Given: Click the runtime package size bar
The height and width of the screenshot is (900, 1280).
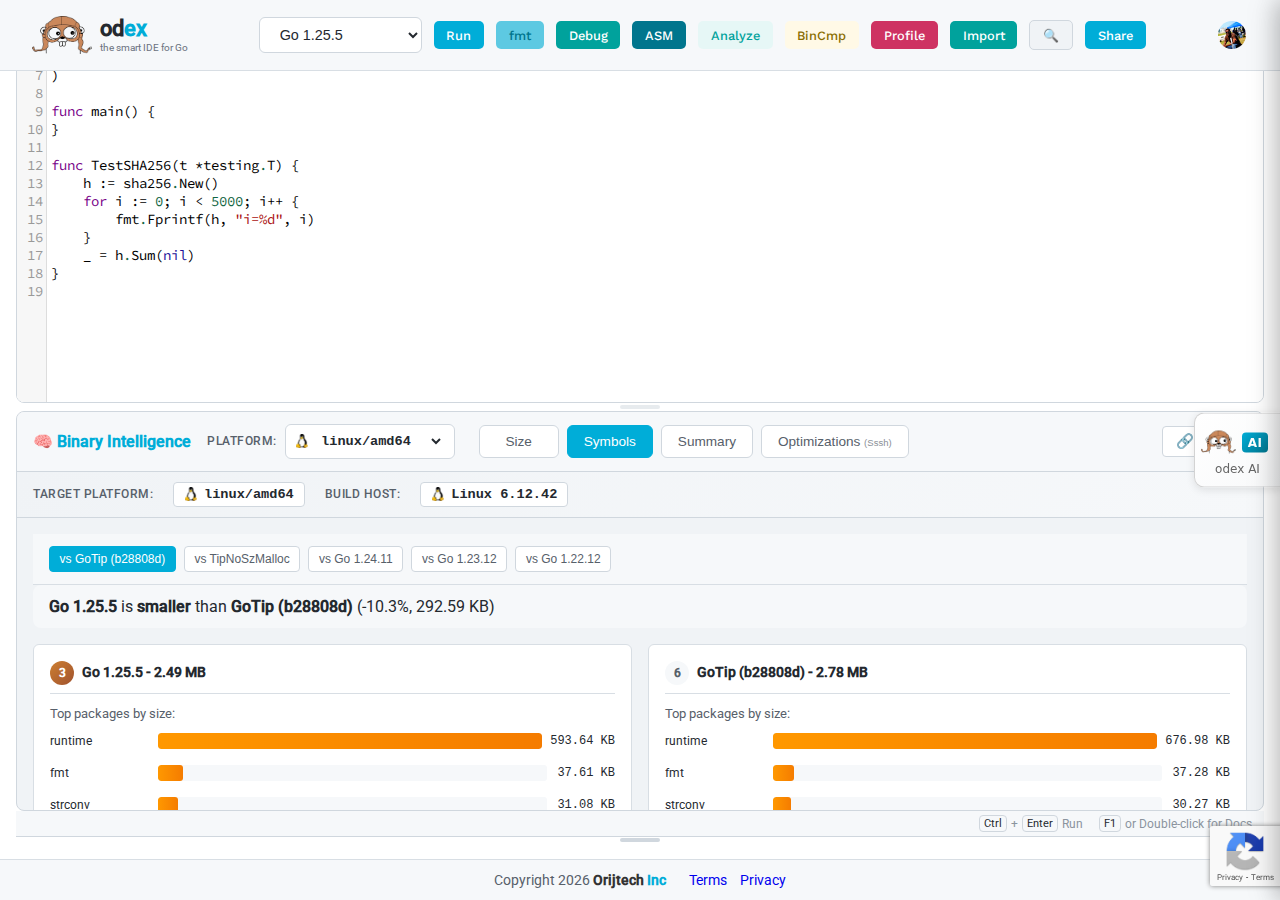Looking at the screenshot, I should [349, 740].
